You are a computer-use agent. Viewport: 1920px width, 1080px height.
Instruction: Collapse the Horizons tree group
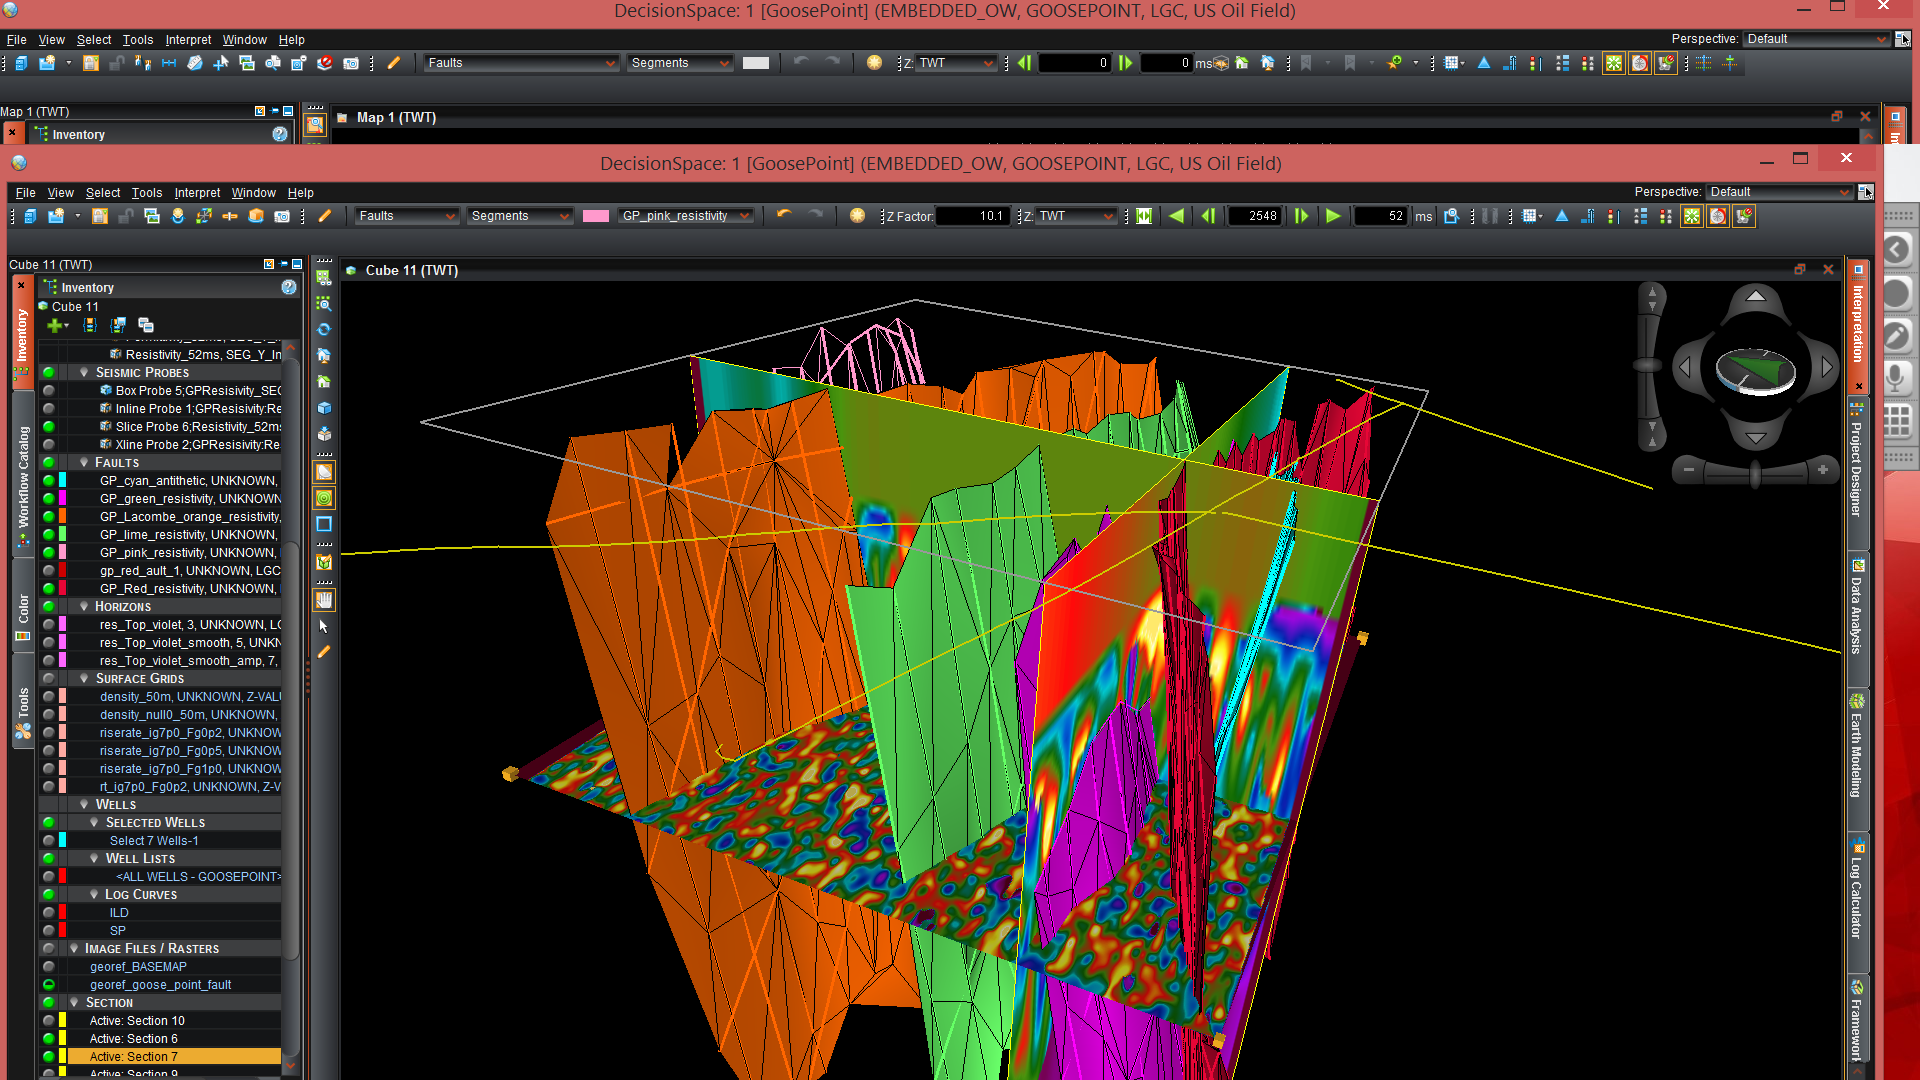tap(84, 607)
